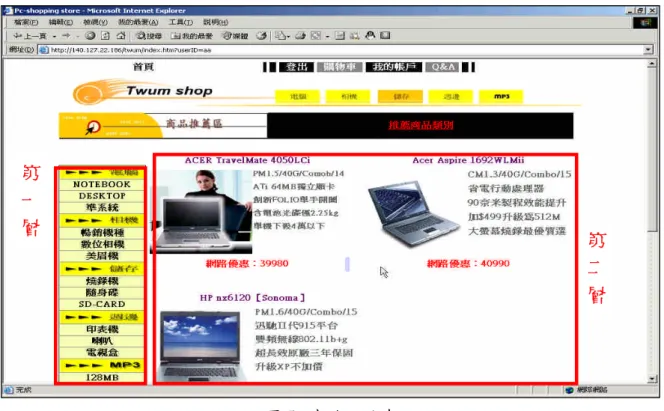Click the Forward arrow in toolbar
Screen dimensions: 664x411
coord(66,36)
